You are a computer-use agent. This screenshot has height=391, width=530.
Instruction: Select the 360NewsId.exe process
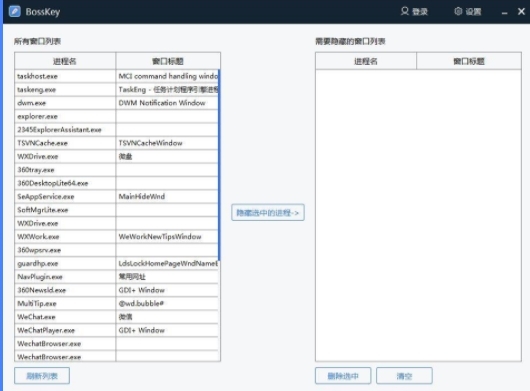116,290
